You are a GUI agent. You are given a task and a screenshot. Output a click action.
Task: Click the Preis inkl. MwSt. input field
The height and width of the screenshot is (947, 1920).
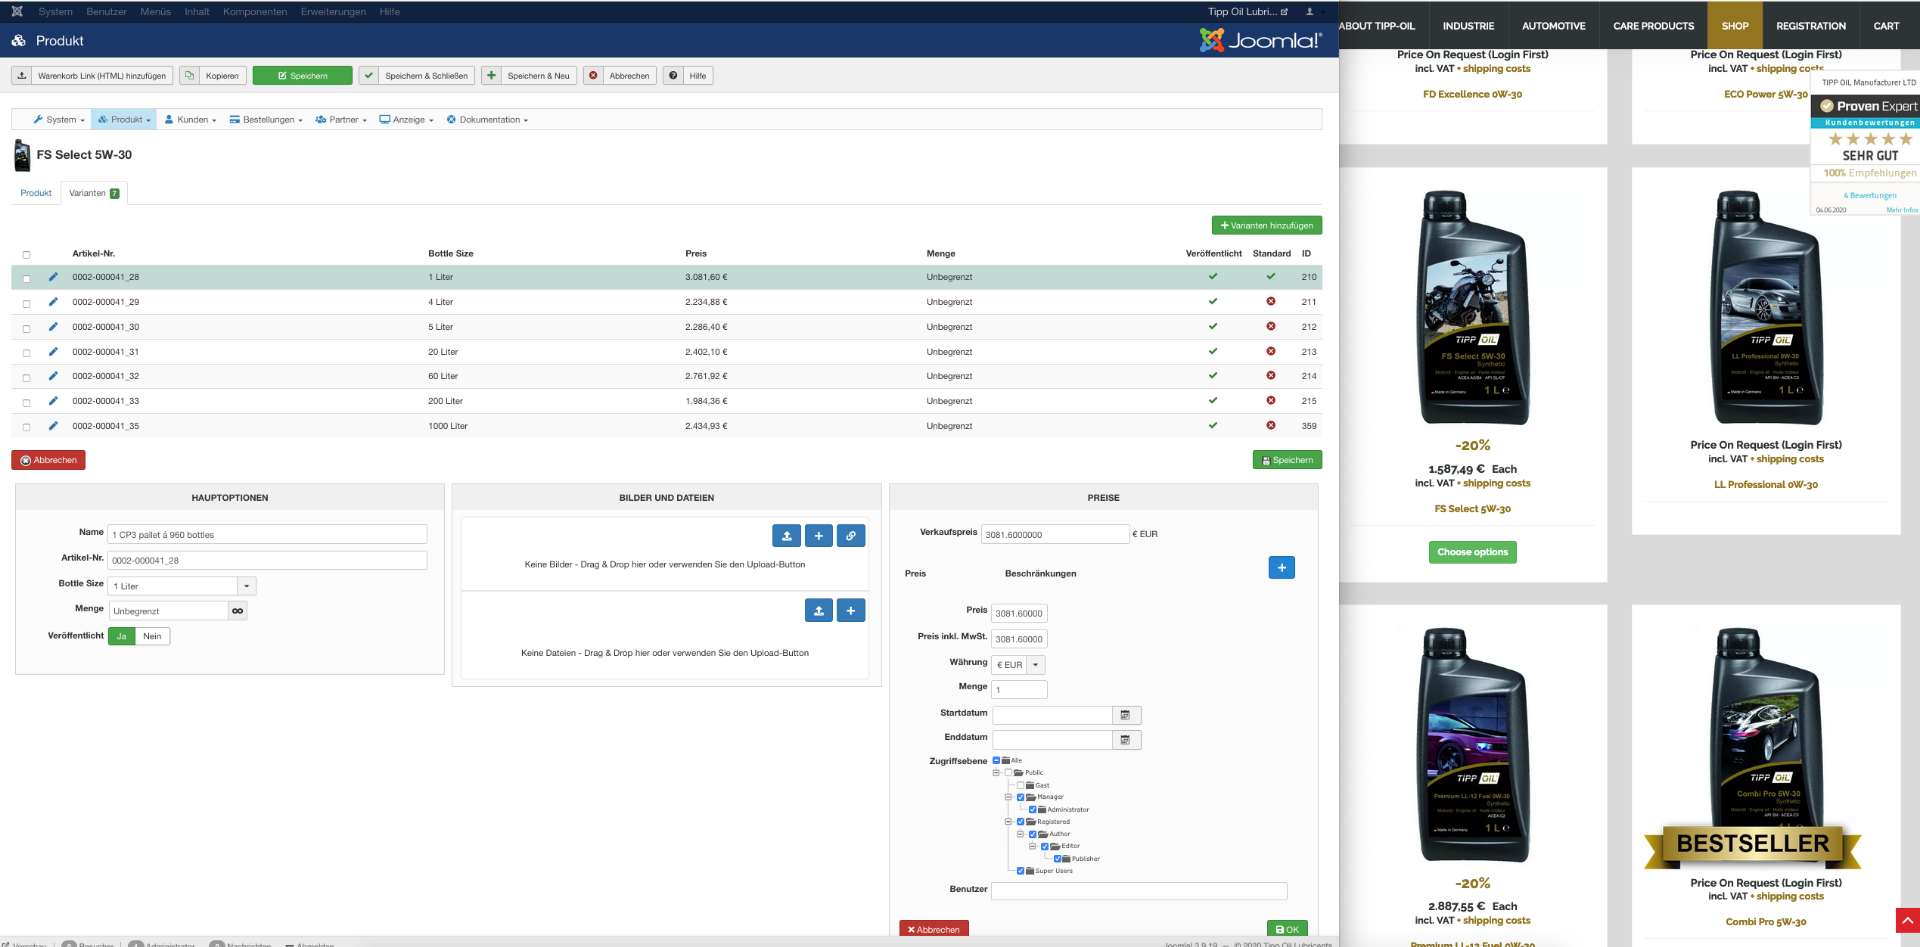coord(1019,639)
